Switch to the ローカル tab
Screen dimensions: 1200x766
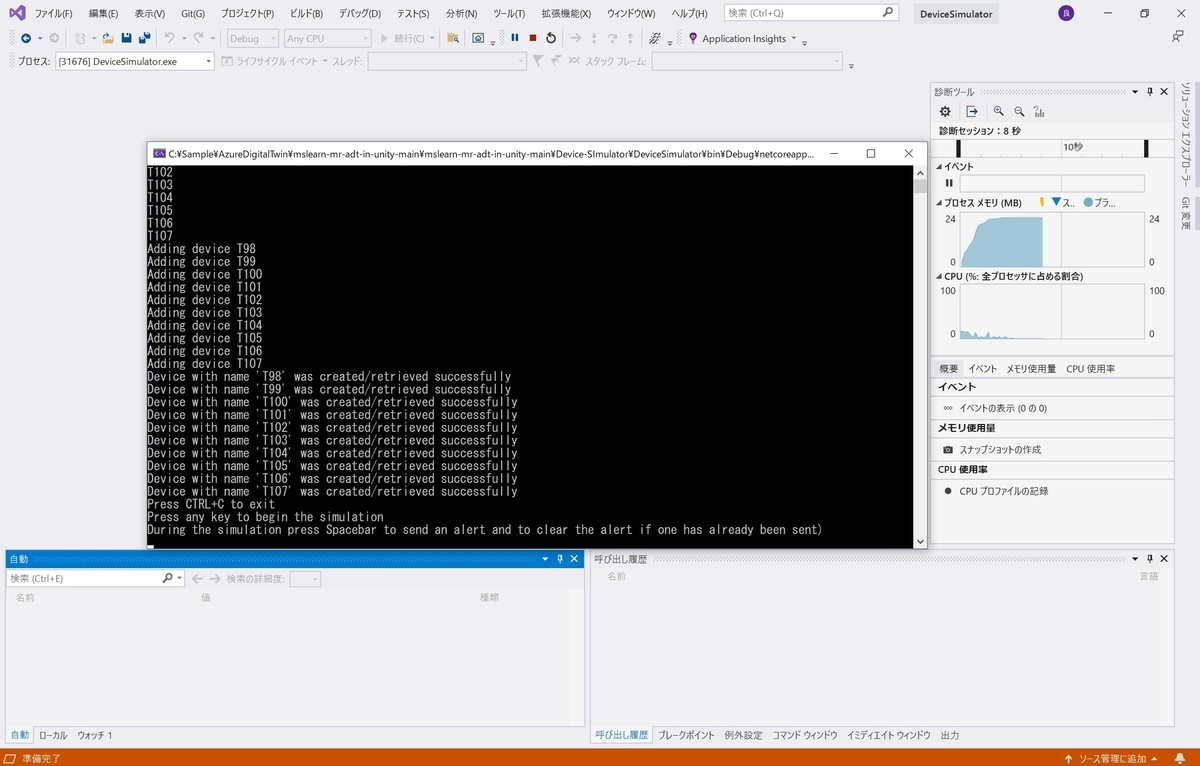coord(53,735)
